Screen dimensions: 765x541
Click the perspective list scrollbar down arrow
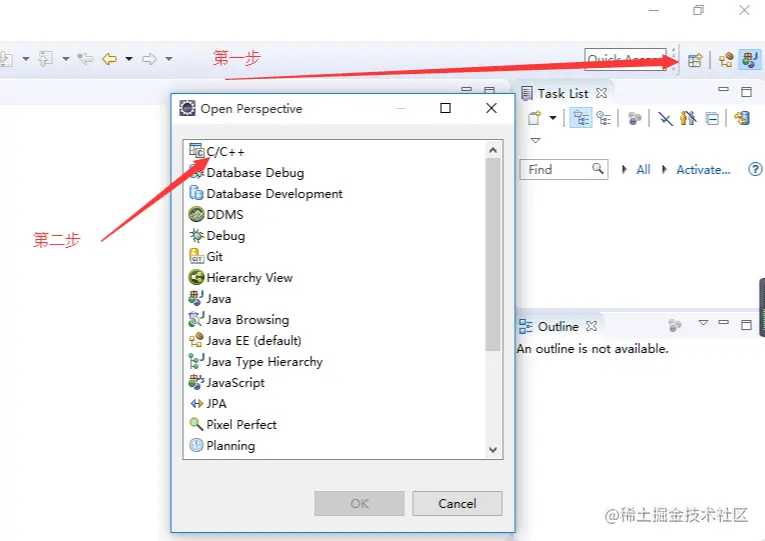(x=493, y=449)
